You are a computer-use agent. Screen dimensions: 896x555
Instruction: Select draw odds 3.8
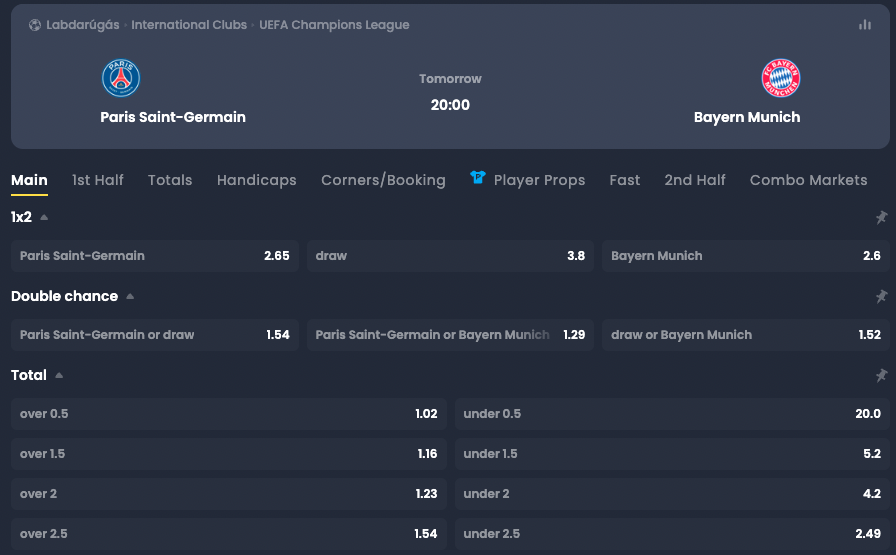click(x=450, y=255)
